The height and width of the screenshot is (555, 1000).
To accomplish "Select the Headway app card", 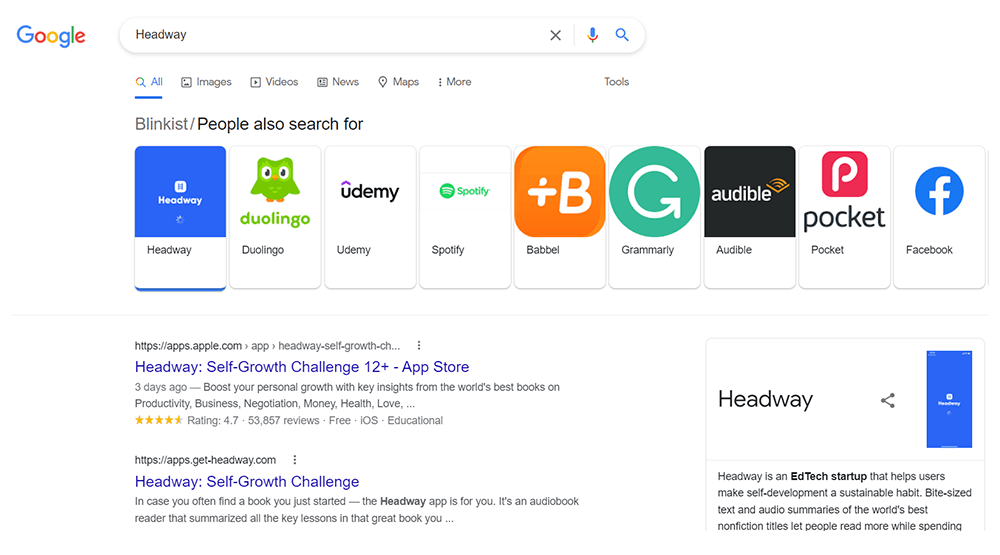I will pos(180,217).
